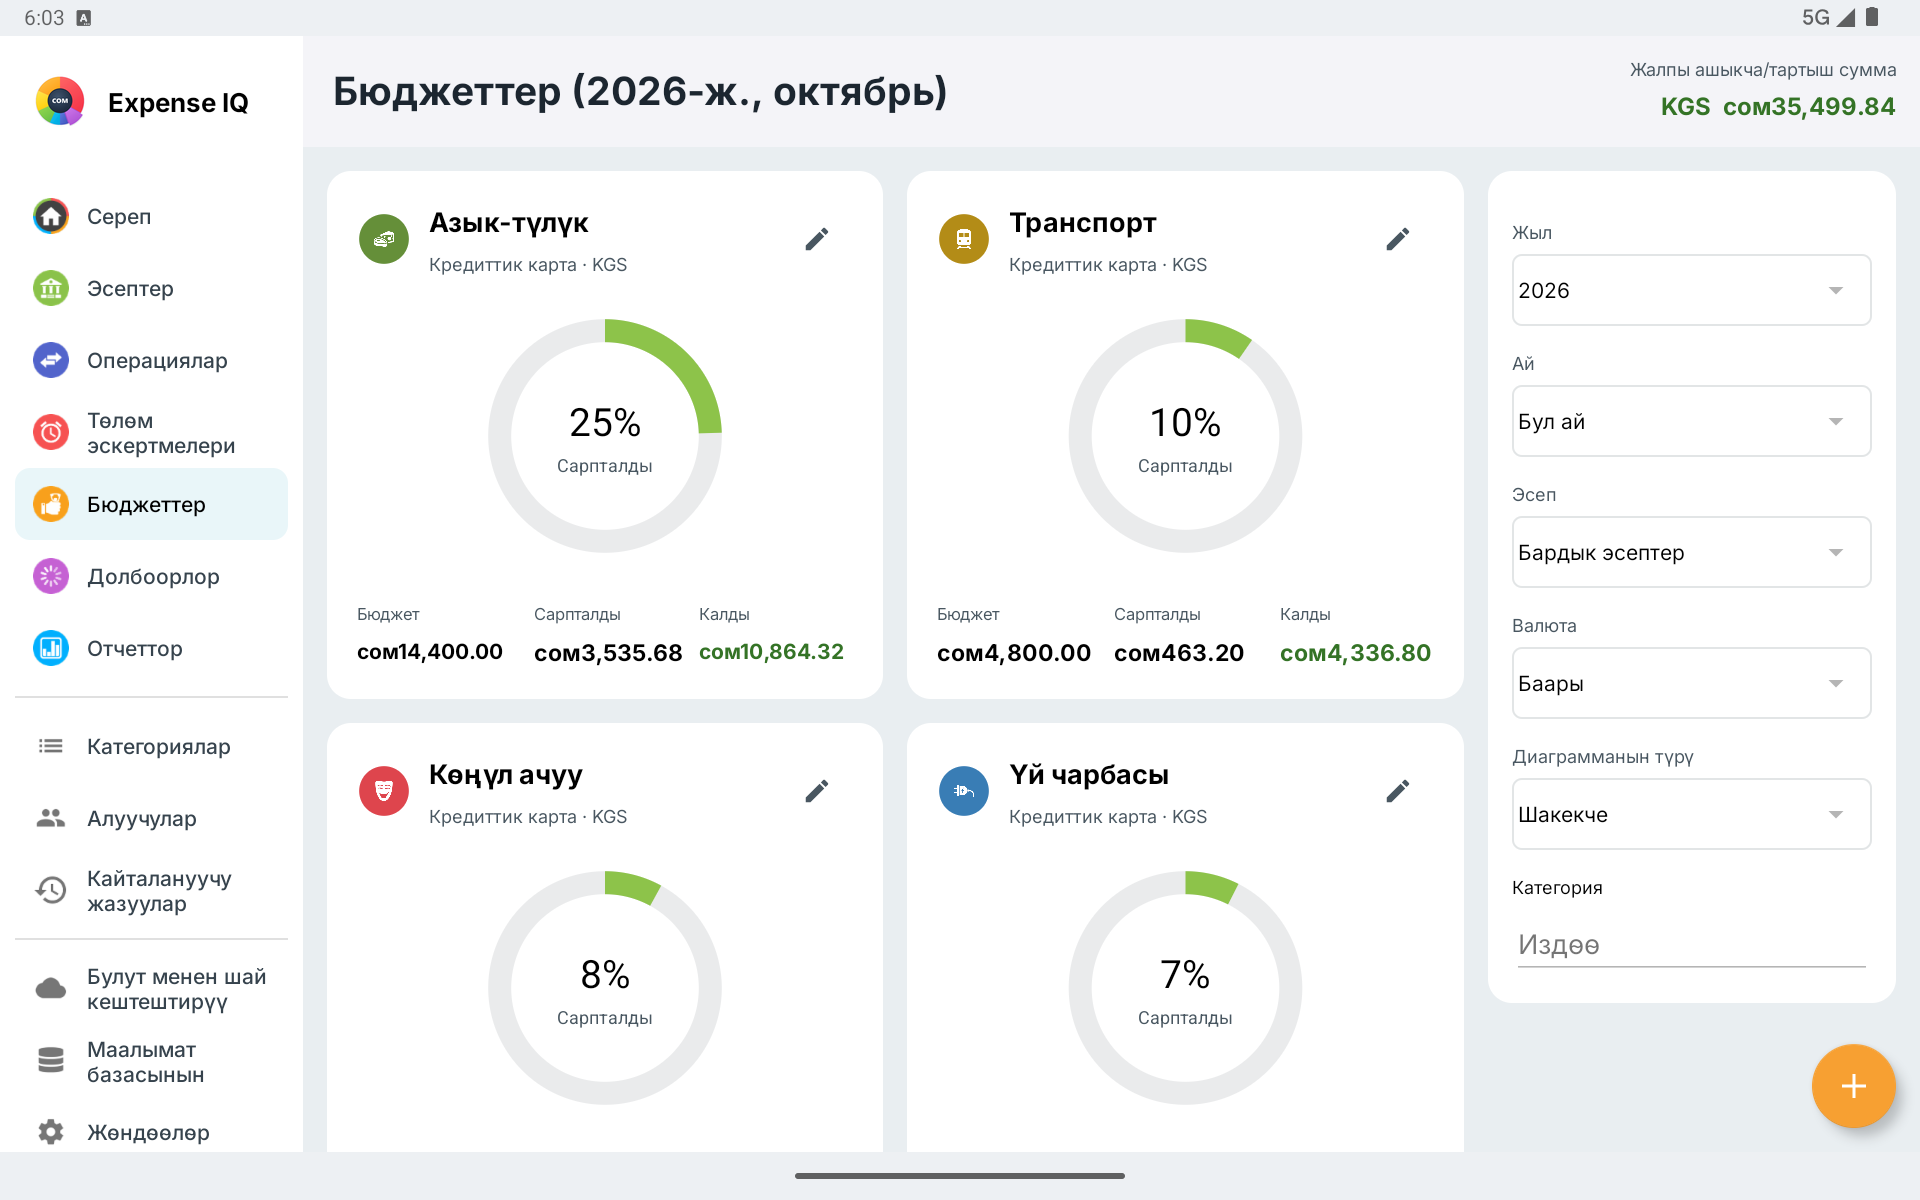
Task: Open the Долбоорлор purple icon
Action: 51,576
